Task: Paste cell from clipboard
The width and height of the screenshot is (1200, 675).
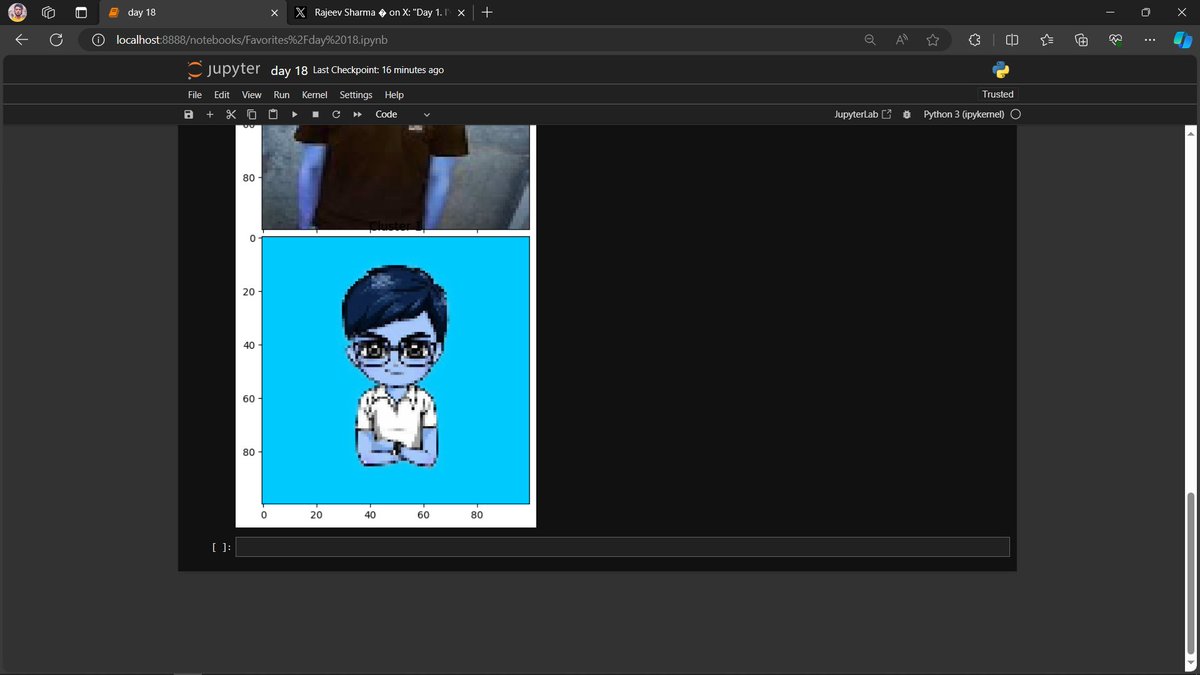Action: point(272,115)
